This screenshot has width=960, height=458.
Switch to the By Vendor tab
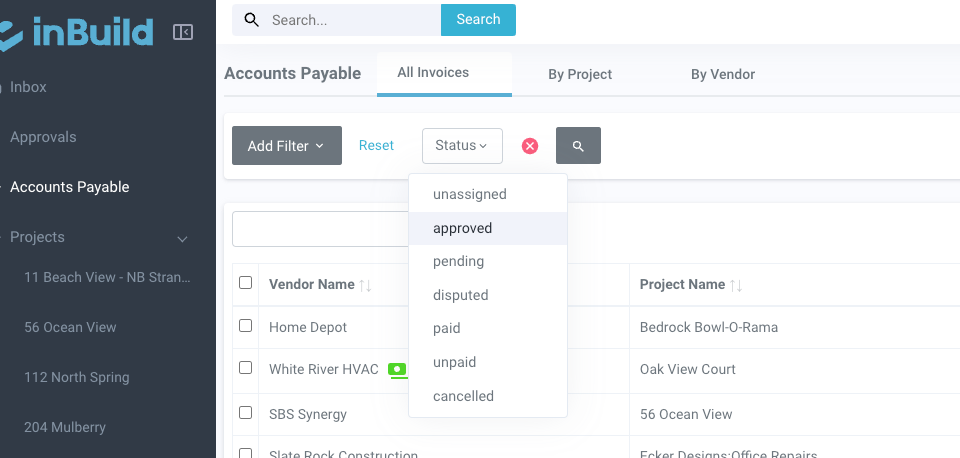point(723,74)
